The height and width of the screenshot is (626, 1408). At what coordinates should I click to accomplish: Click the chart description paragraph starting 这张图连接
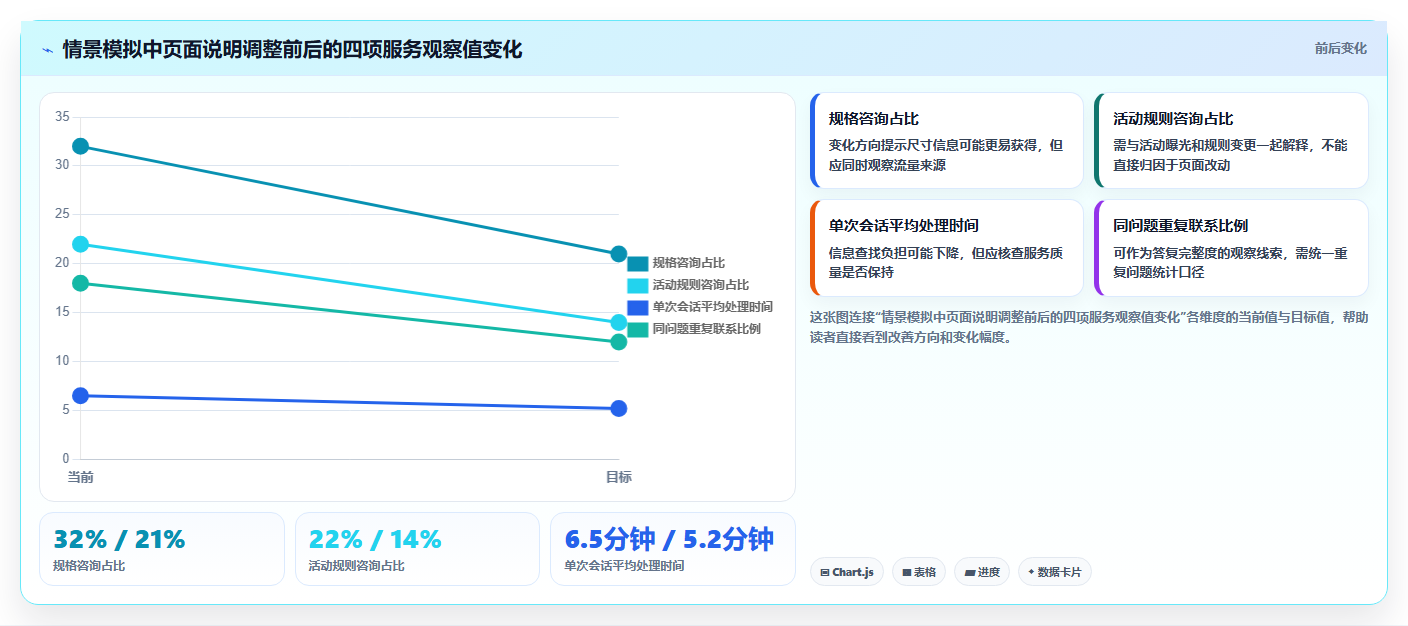(1089, 327)
